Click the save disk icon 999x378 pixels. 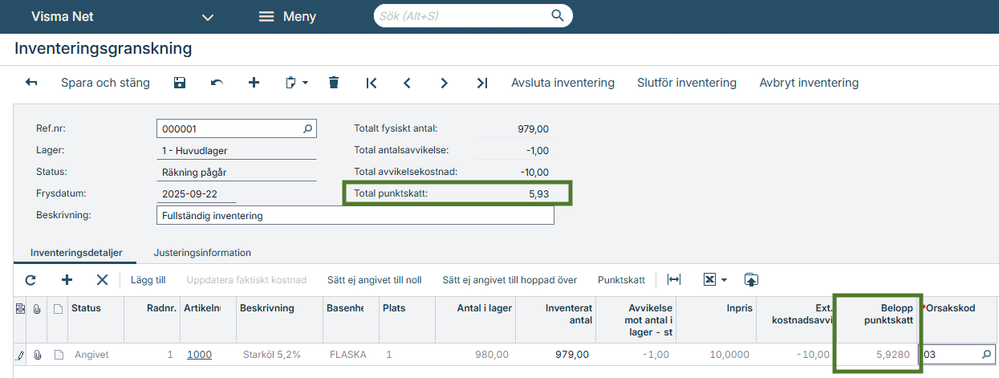tap(180, 83)
